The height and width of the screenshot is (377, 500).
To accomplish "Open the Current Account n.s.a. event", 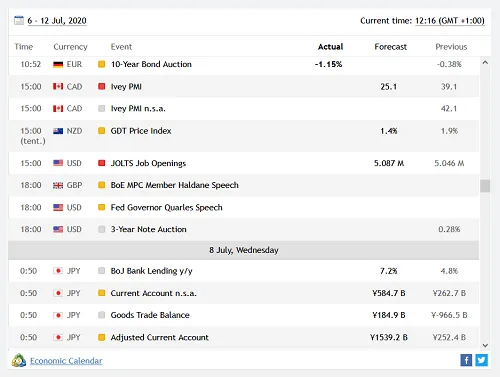I will point(154,293).
